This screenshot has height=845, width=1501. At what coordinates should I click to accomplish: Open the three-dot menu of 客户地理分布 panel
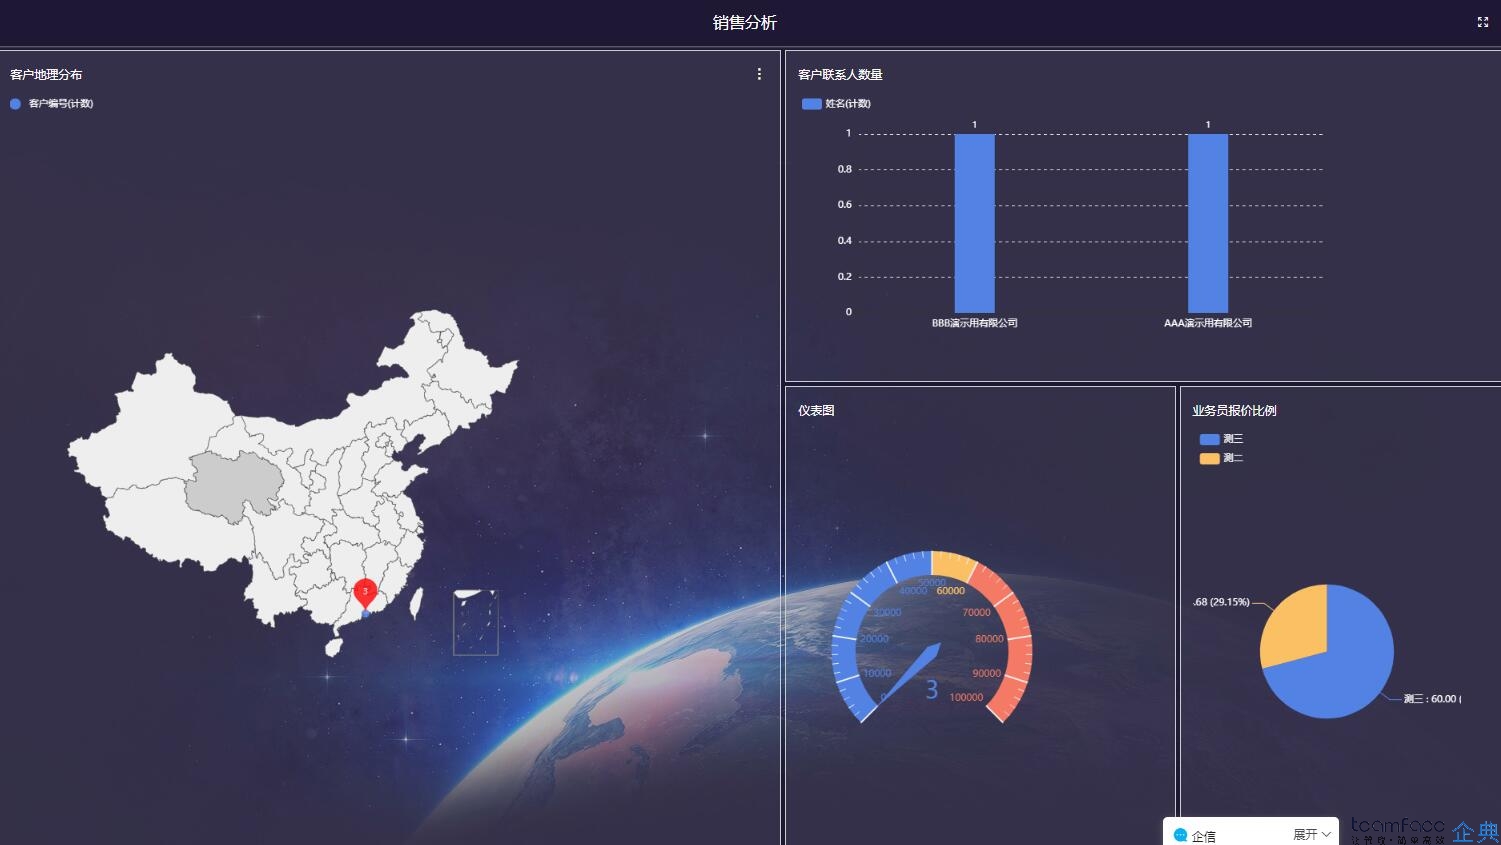point(759,74)
